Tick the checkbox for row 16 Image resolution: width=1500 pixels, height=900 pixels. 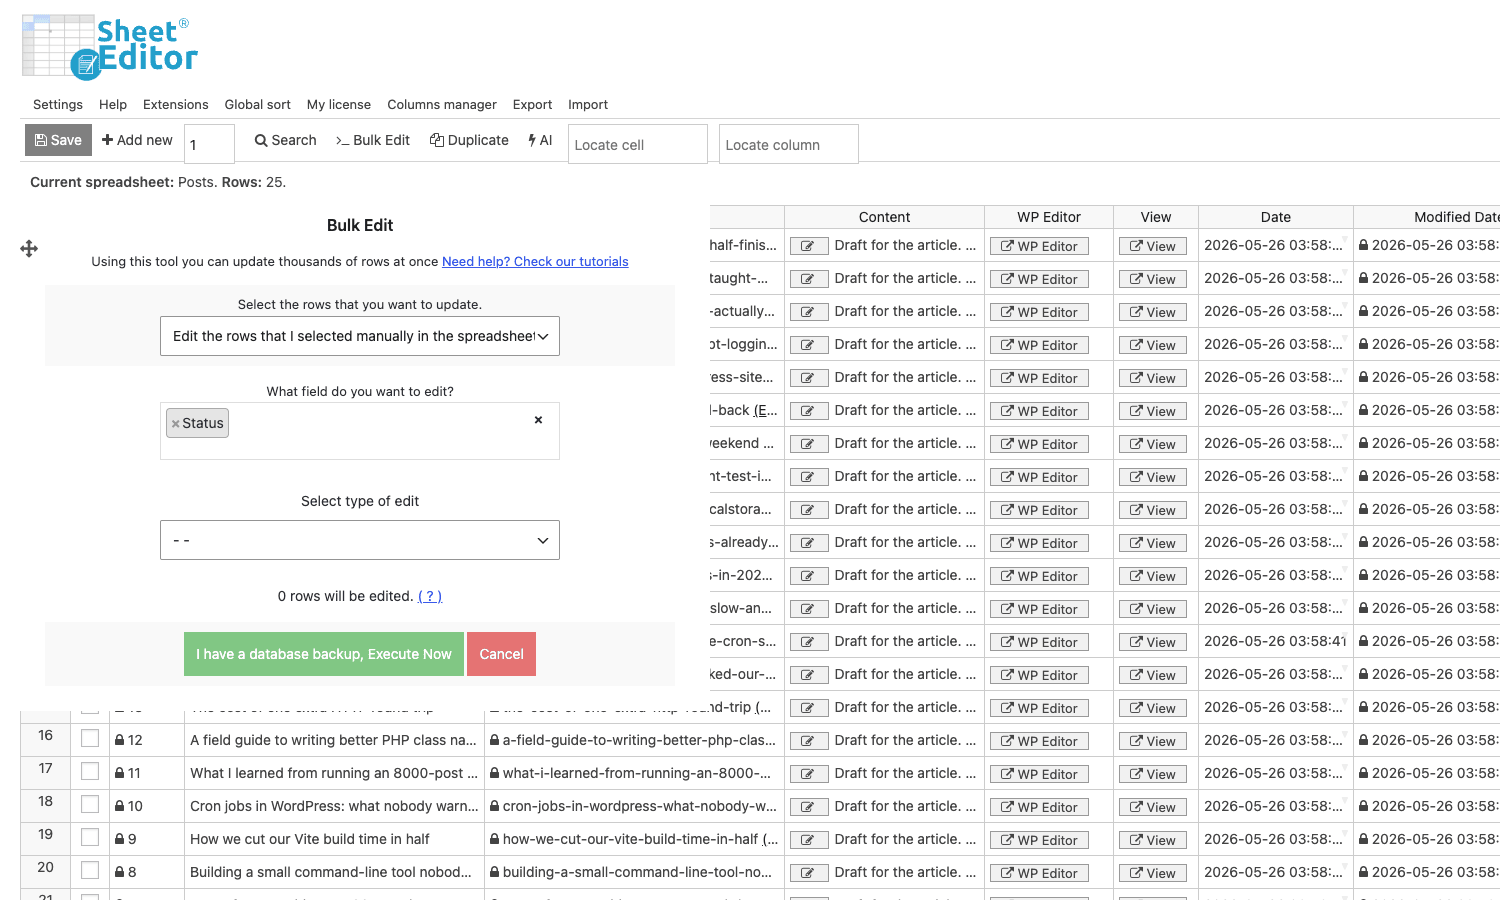pos(90,738)
